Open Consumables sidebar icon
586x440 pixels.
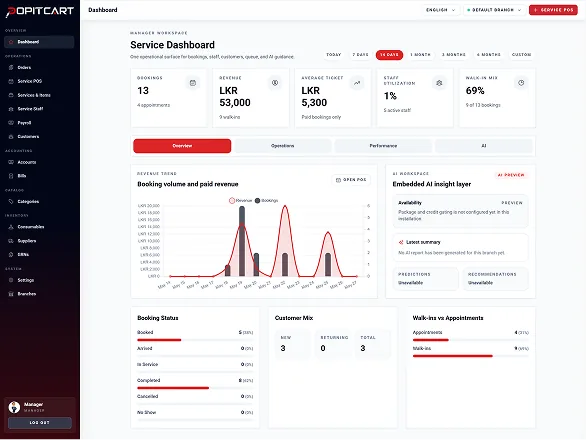coord(11,227)
